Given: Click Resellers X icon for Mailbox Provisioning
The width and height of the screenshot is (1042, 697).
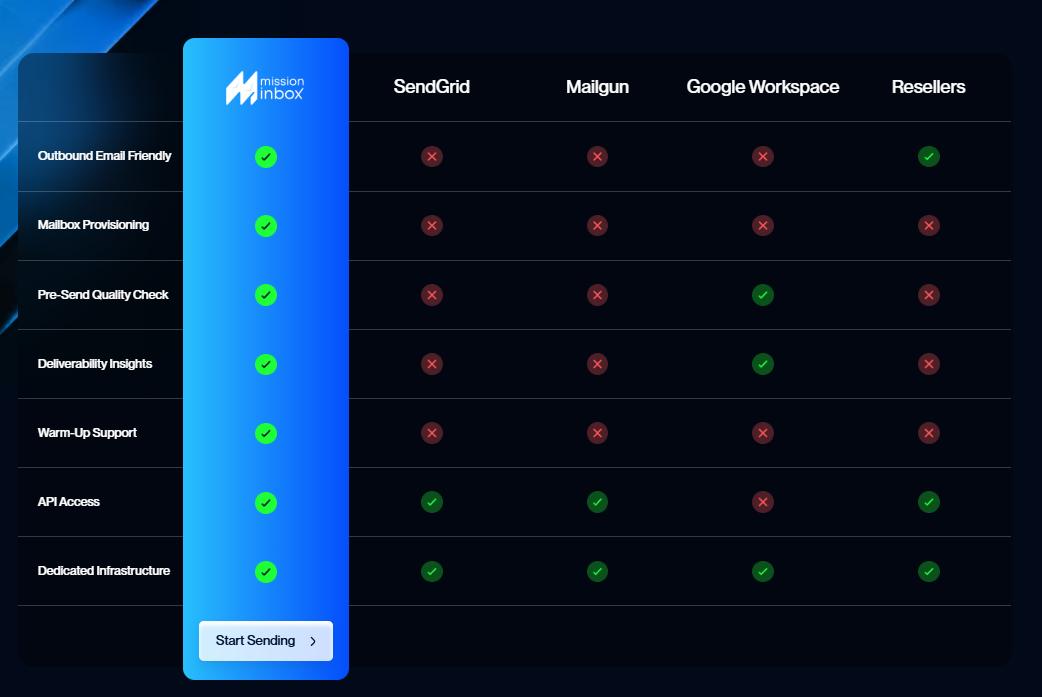Looking at the screenshot, I should tap(929, 226).
